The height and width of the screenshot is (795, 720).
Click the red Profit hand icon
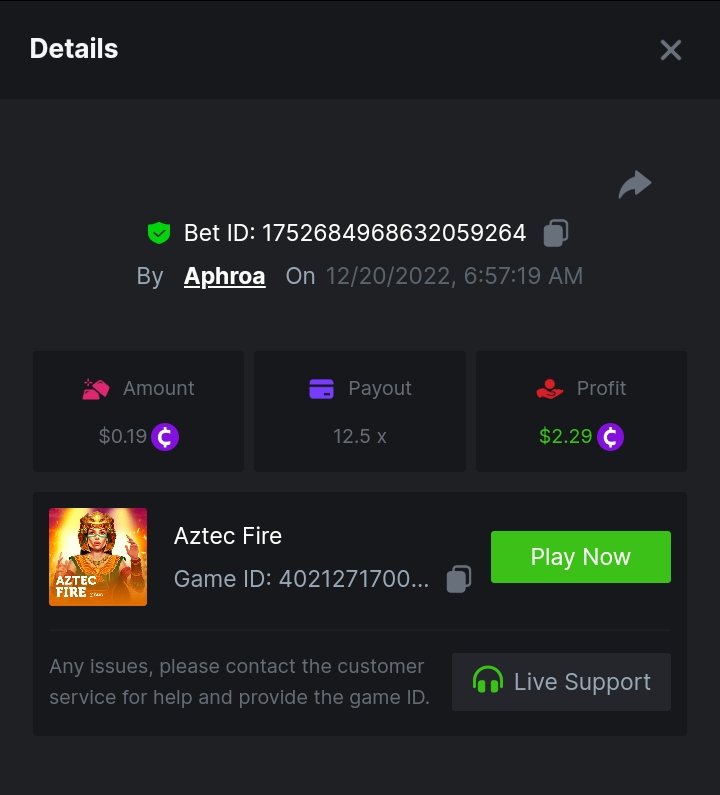point(549,389)
